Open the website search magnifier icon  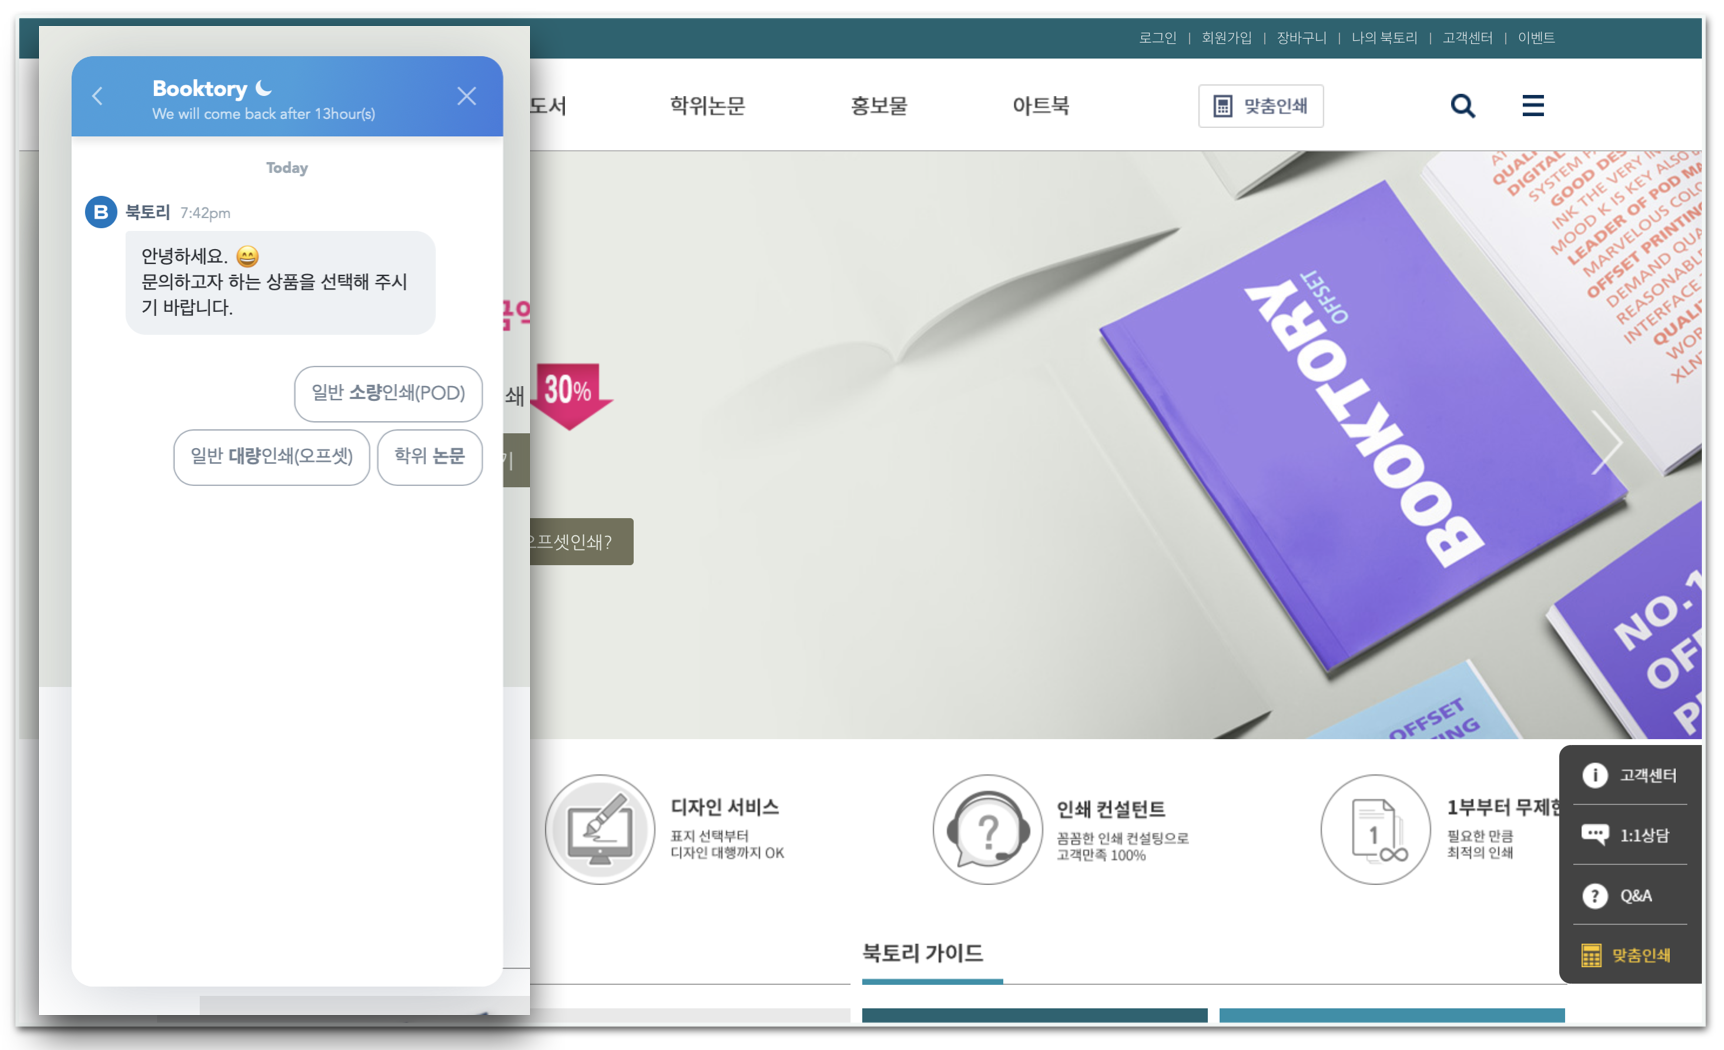[x=1463, y=106]
